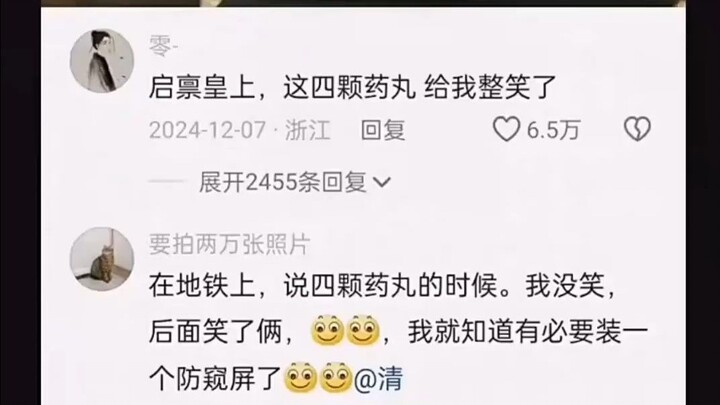Open the @清 mention

click(x=379, y=379)
